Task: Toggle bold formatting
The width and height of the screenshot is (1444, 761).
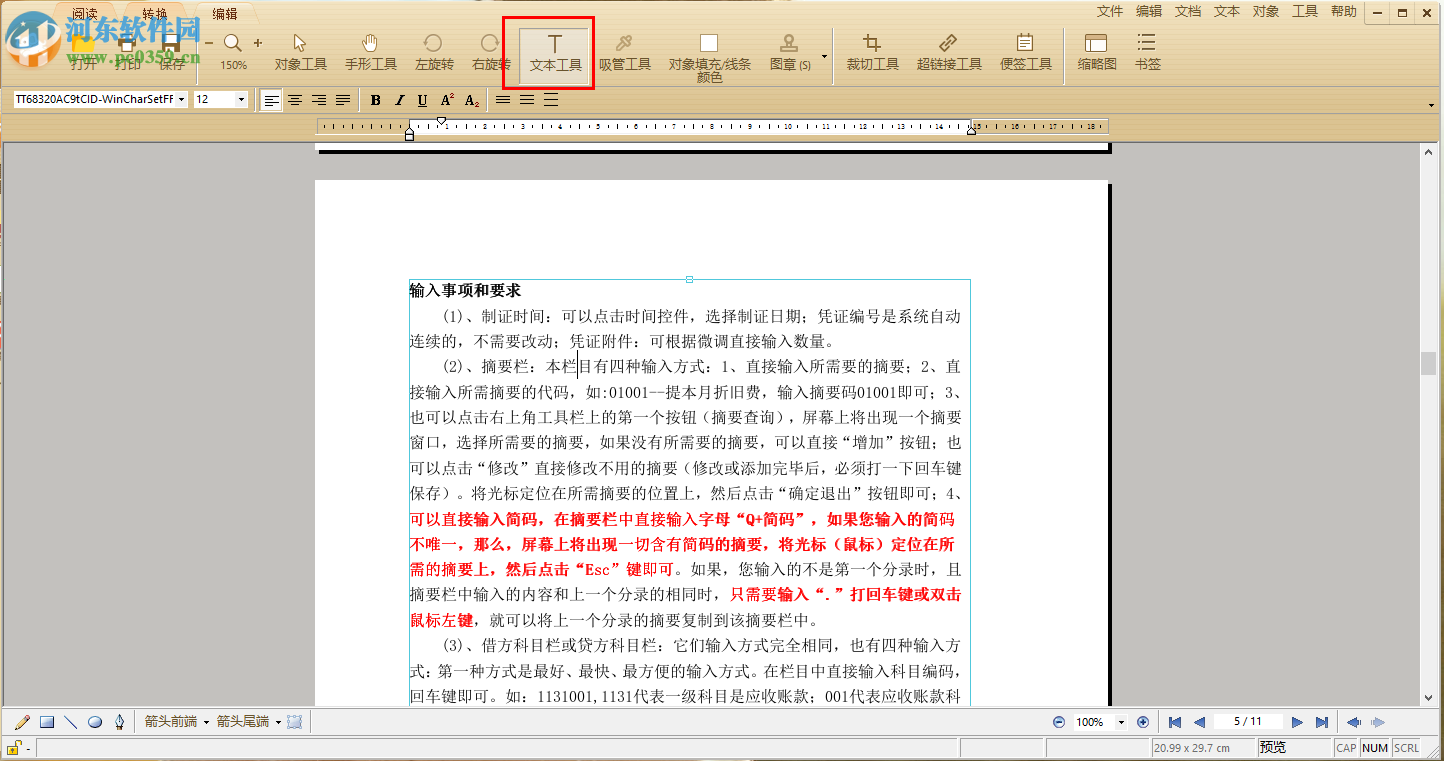Action: click(375, 99)
